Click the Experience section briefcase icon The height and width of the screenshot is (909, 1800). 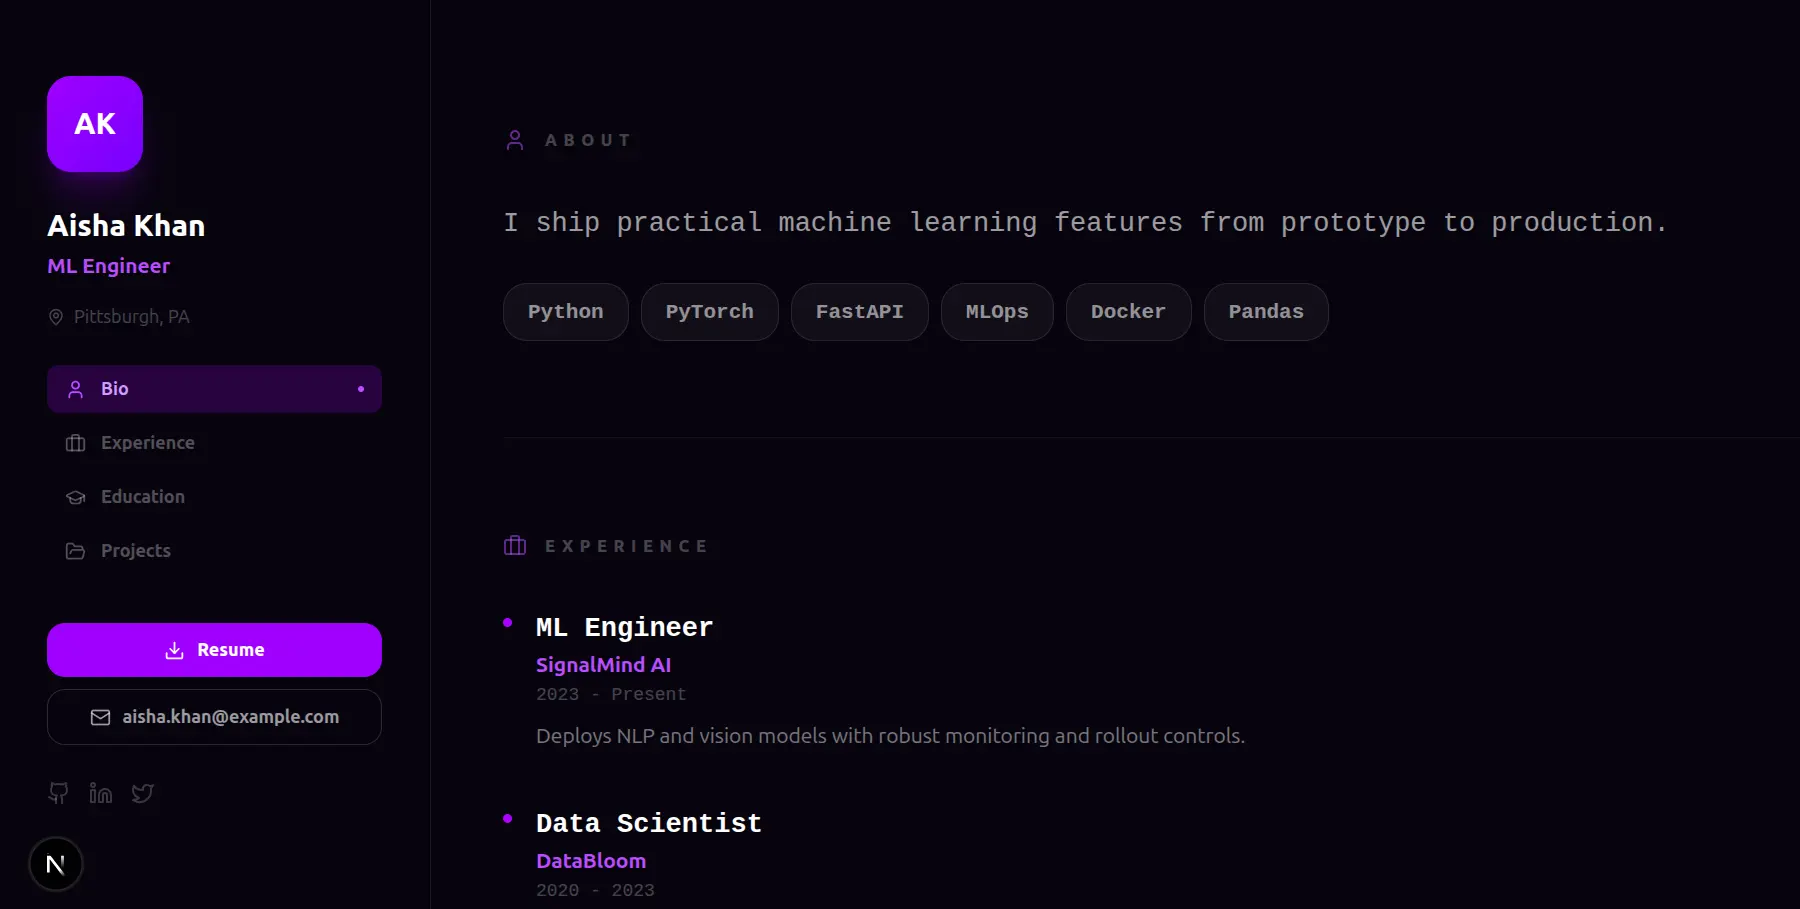click(x=515, y=546)
